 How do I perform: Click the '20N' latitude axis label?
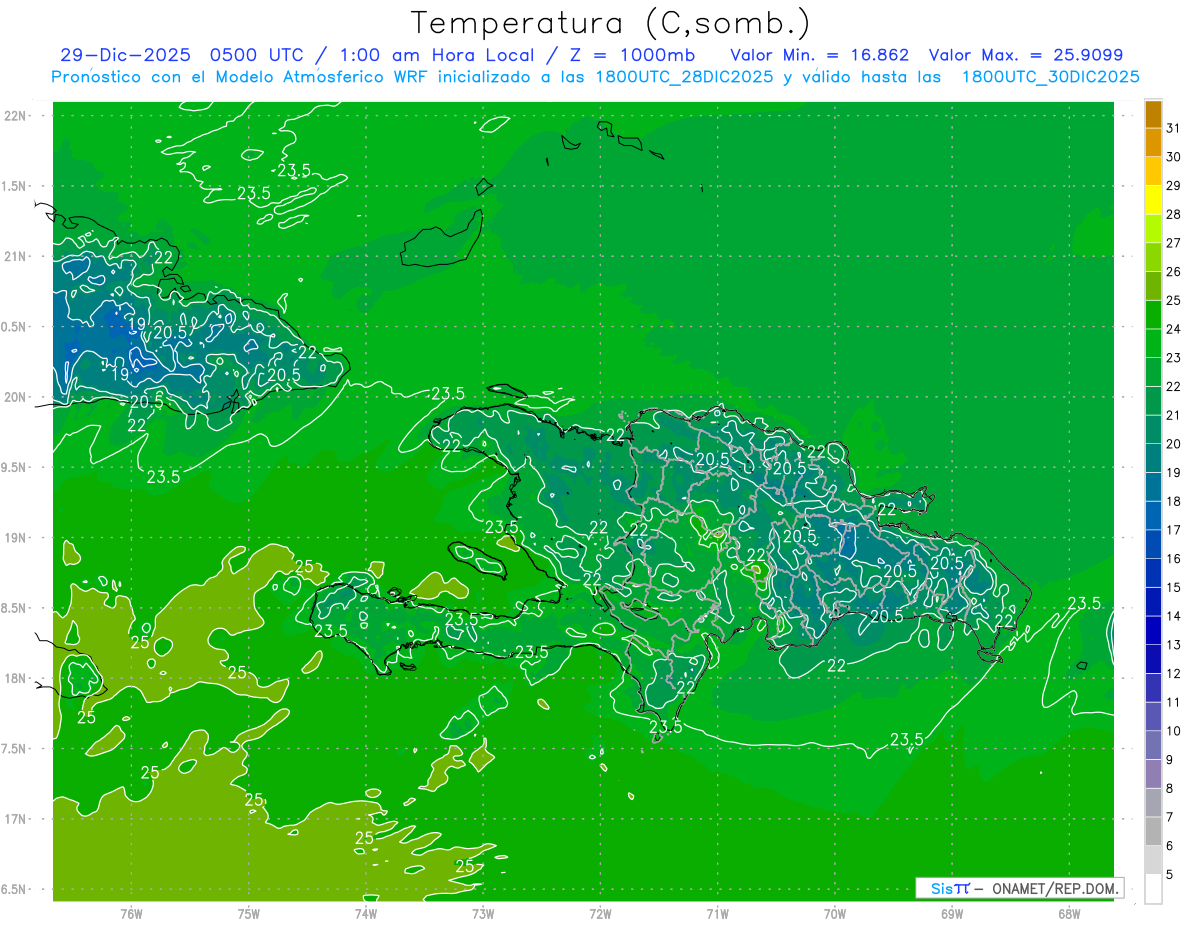click(x=14, y=397)
